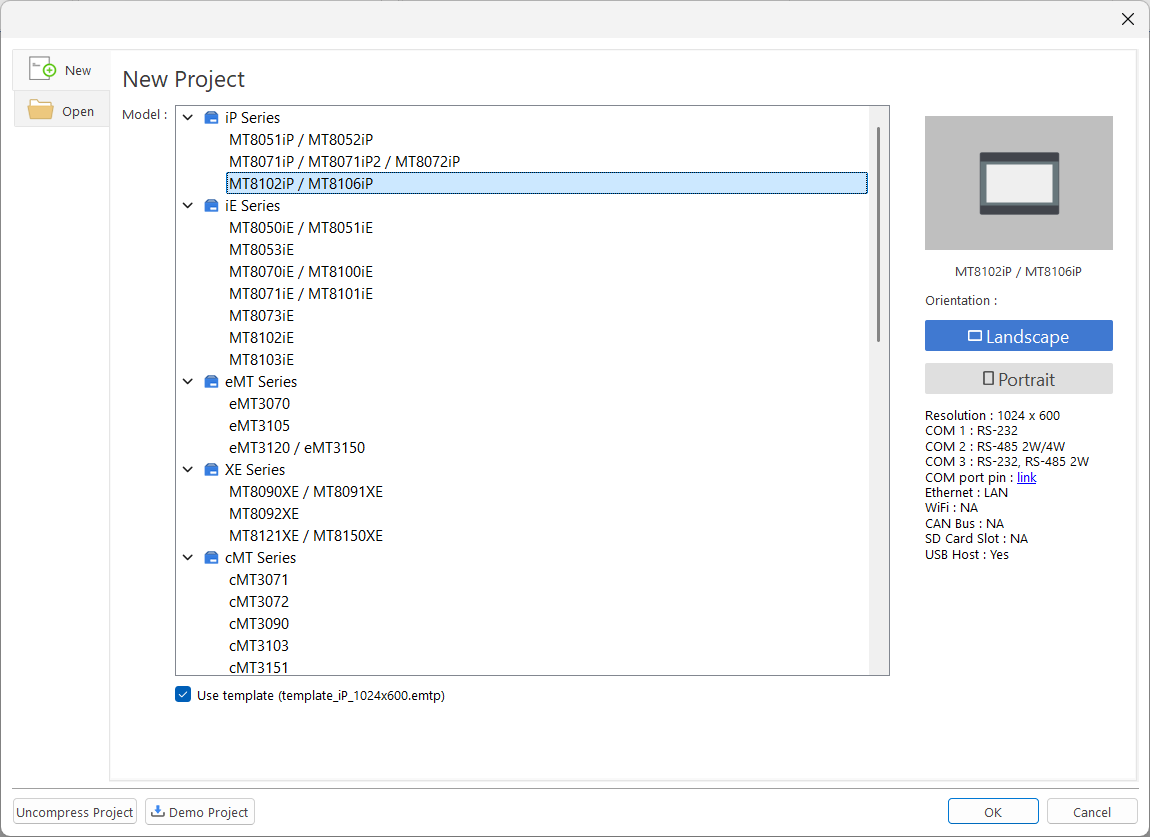Click the cMT Series folder icon
The image size is (1150, 837).
tap(211, 558)
